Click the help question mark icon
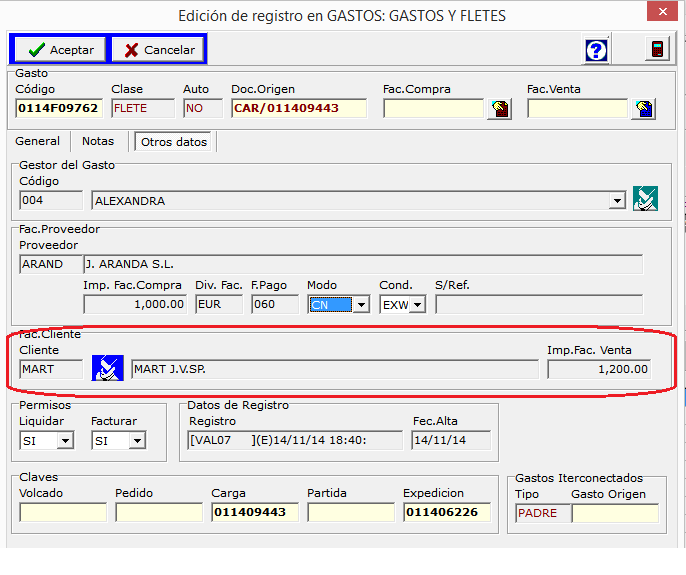The width and height of the screenshot is (686, 575). [x=597, y=50]
